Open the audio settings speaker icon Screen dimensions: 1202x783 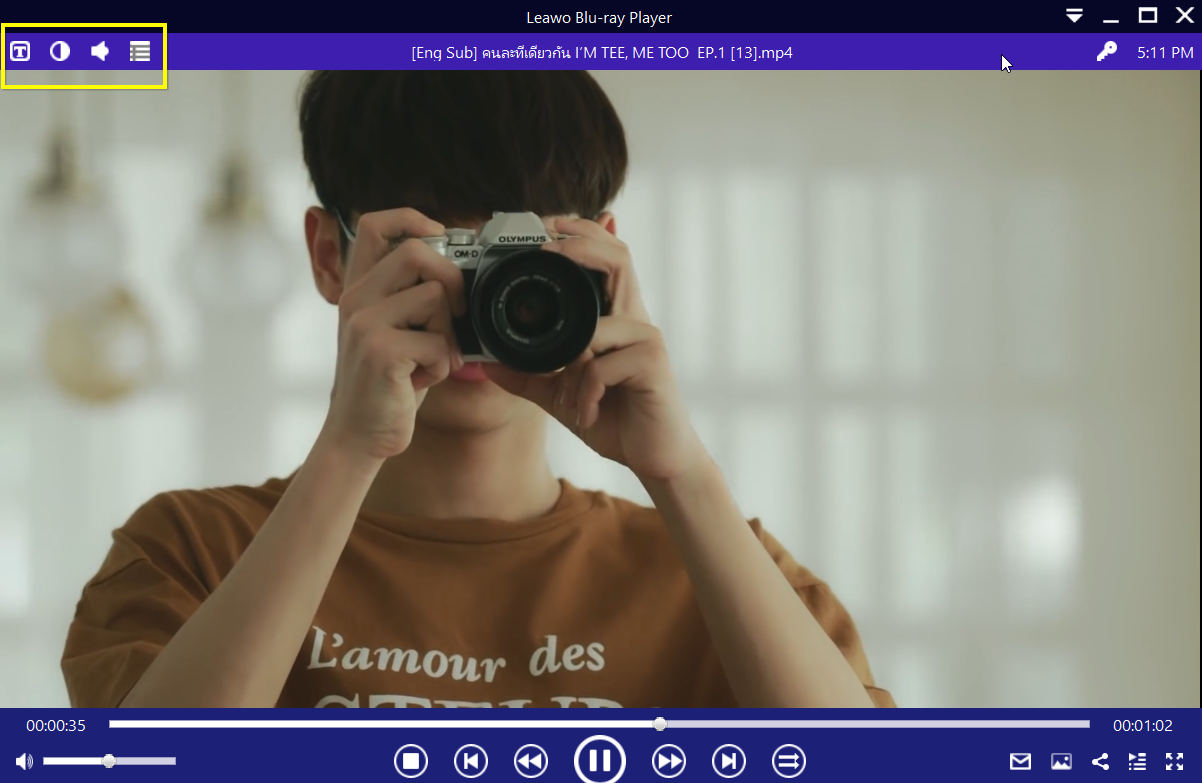99,50
